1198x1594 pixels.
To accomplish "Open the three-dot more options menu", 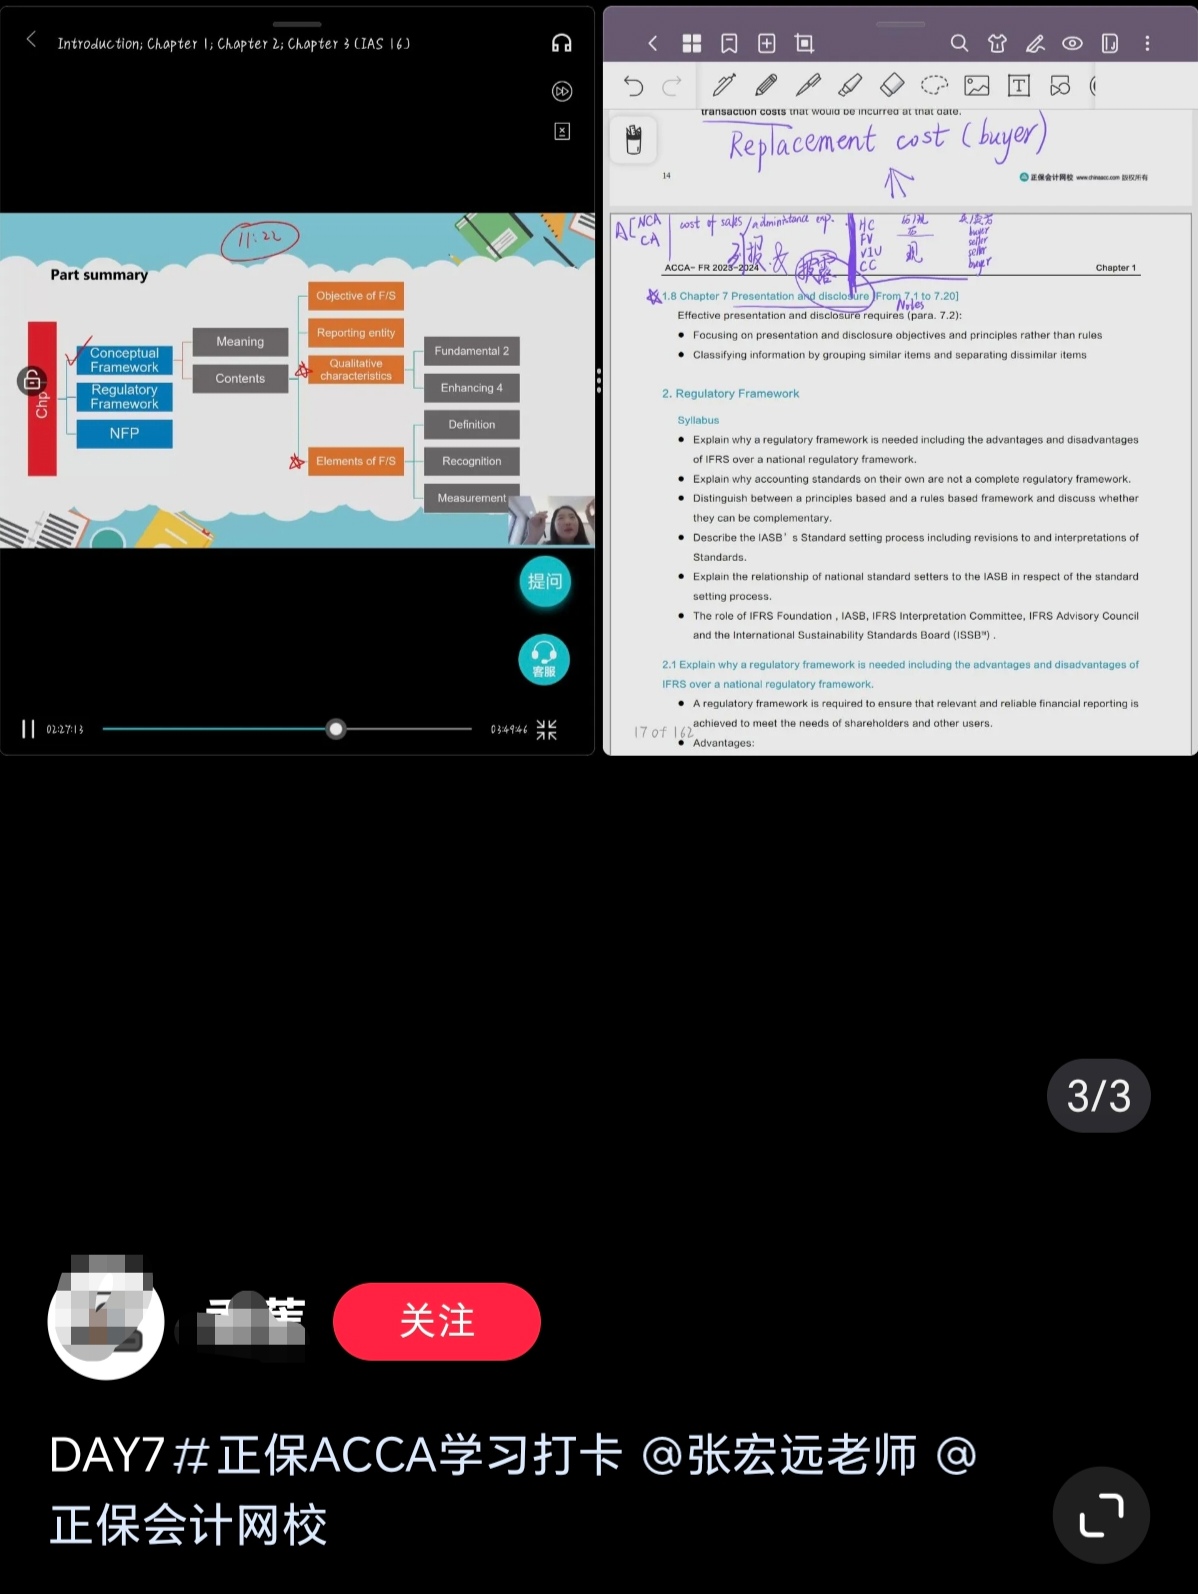I will [1147, 43].
